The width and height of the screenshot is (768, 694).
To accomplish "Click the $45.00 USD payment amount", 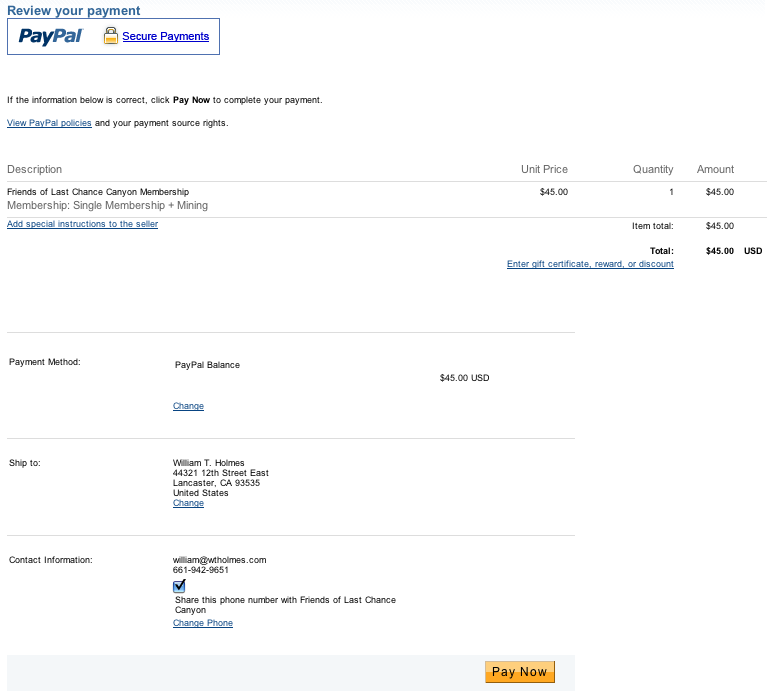I will [464, 378].
